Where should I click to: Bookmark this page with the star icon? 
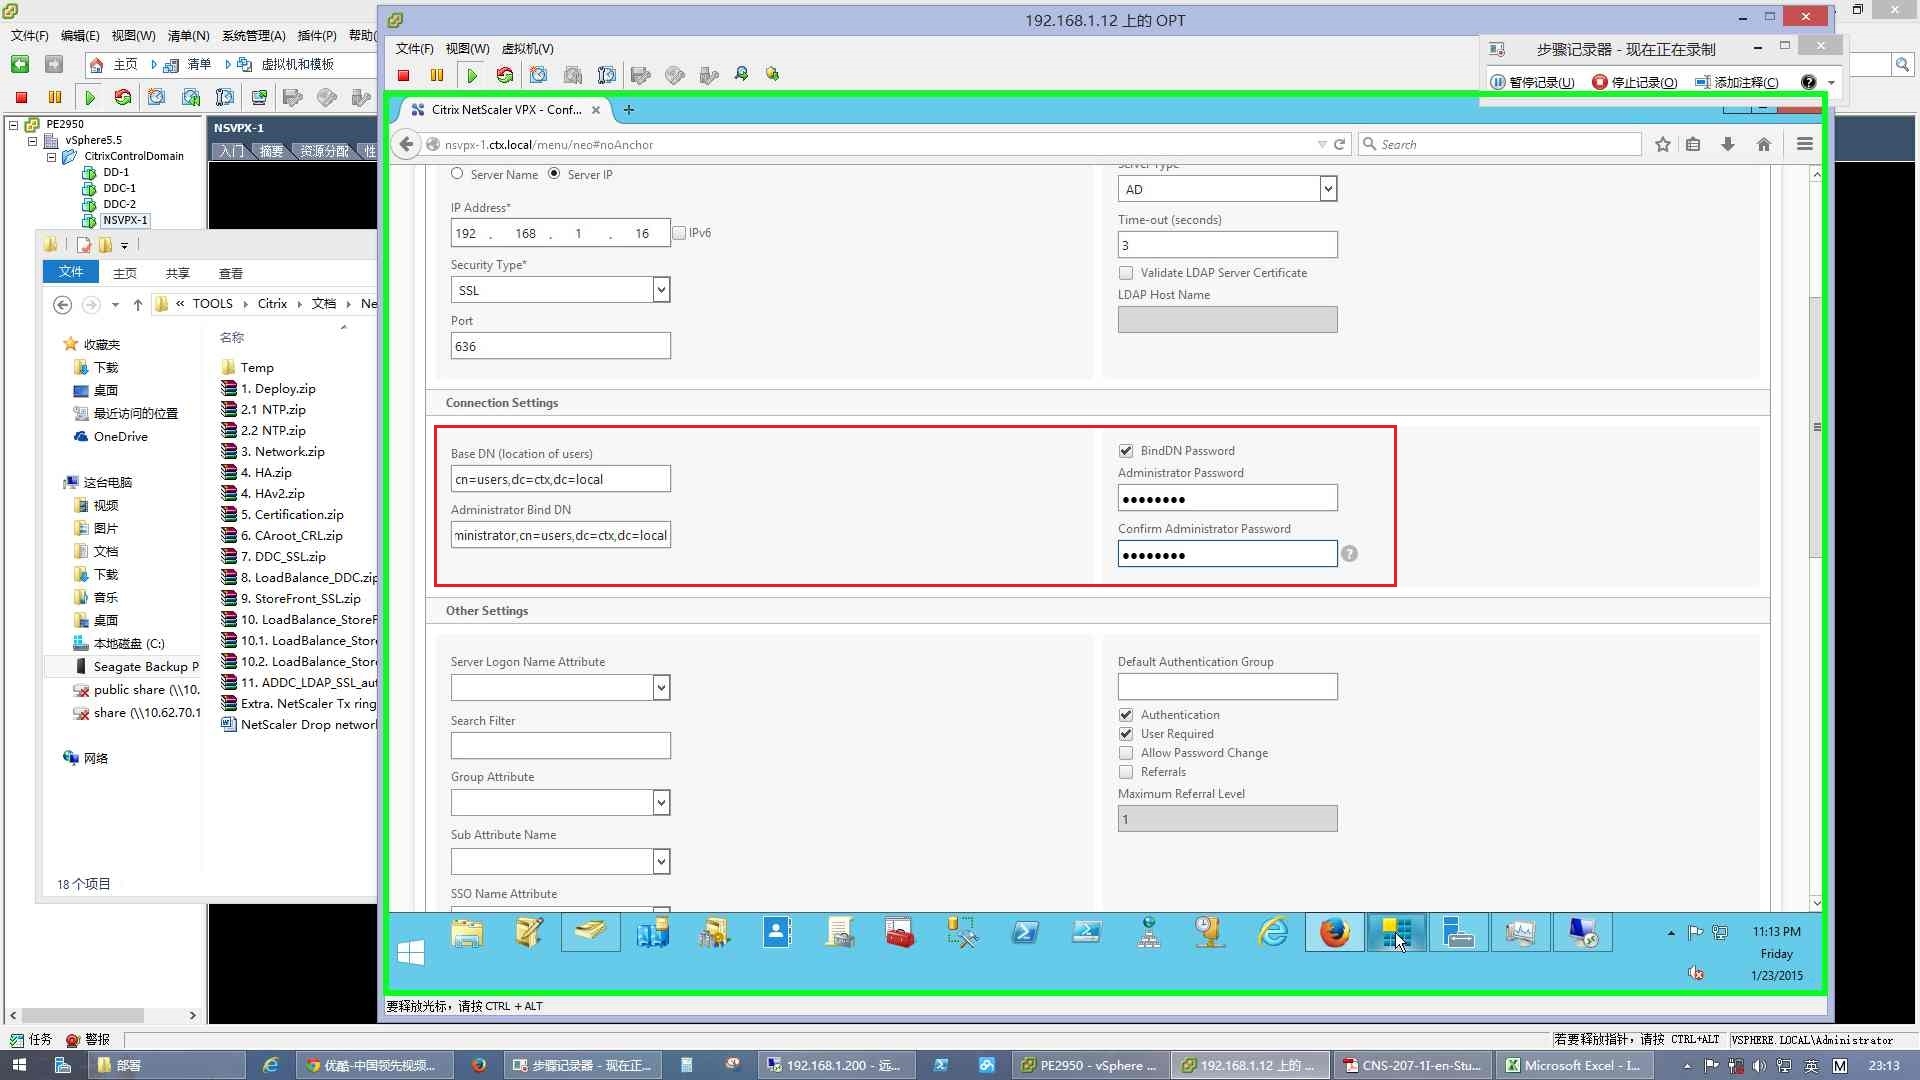click(x=1663, y=144)
